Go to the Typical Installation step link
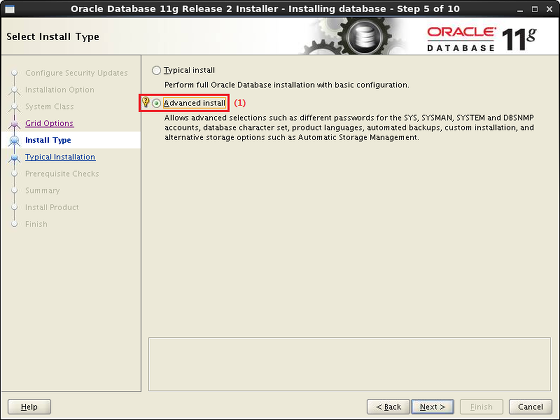Image resolution: width=560 pixels, height=420 pixels. tap(60, 157)
